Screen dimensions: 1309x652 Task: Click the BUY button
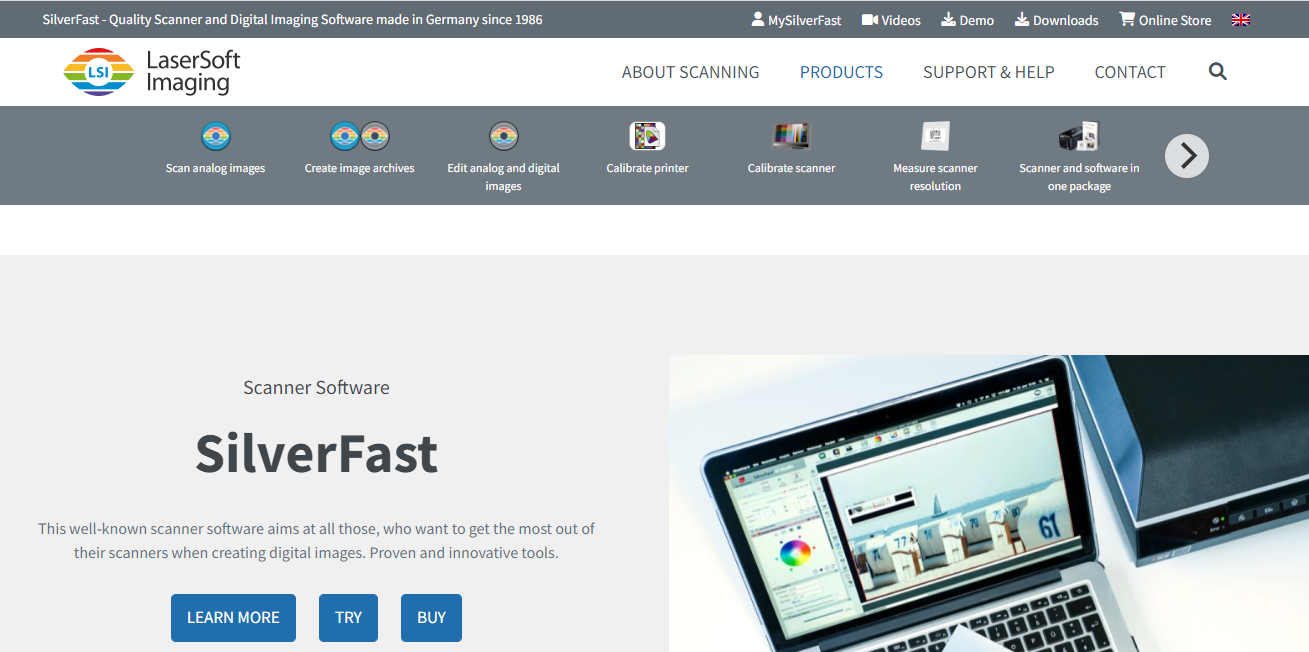coord(431,618)
